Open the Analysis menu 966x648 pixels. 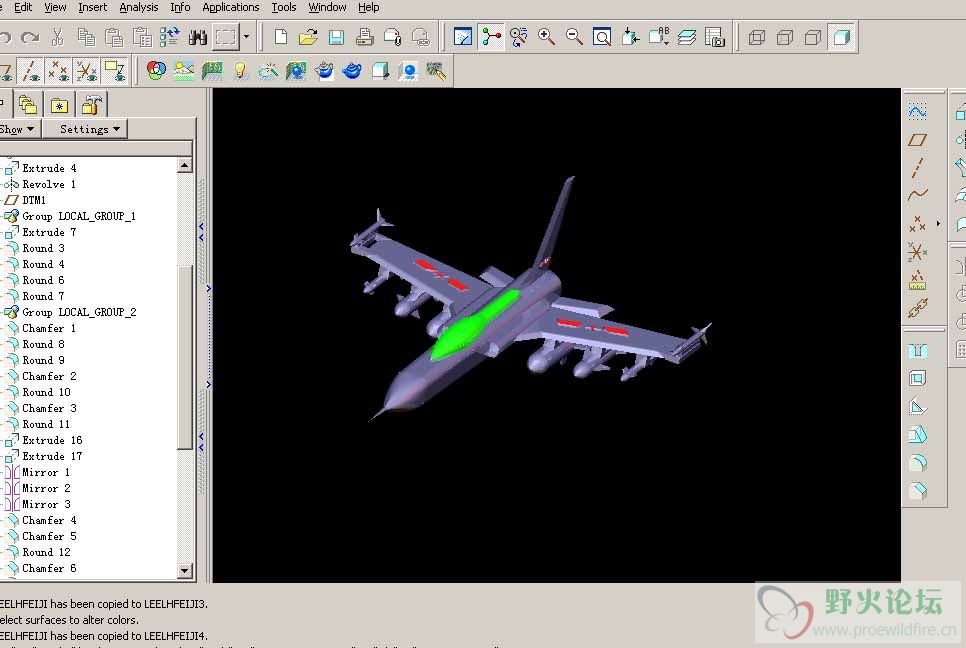pos(139,7)
